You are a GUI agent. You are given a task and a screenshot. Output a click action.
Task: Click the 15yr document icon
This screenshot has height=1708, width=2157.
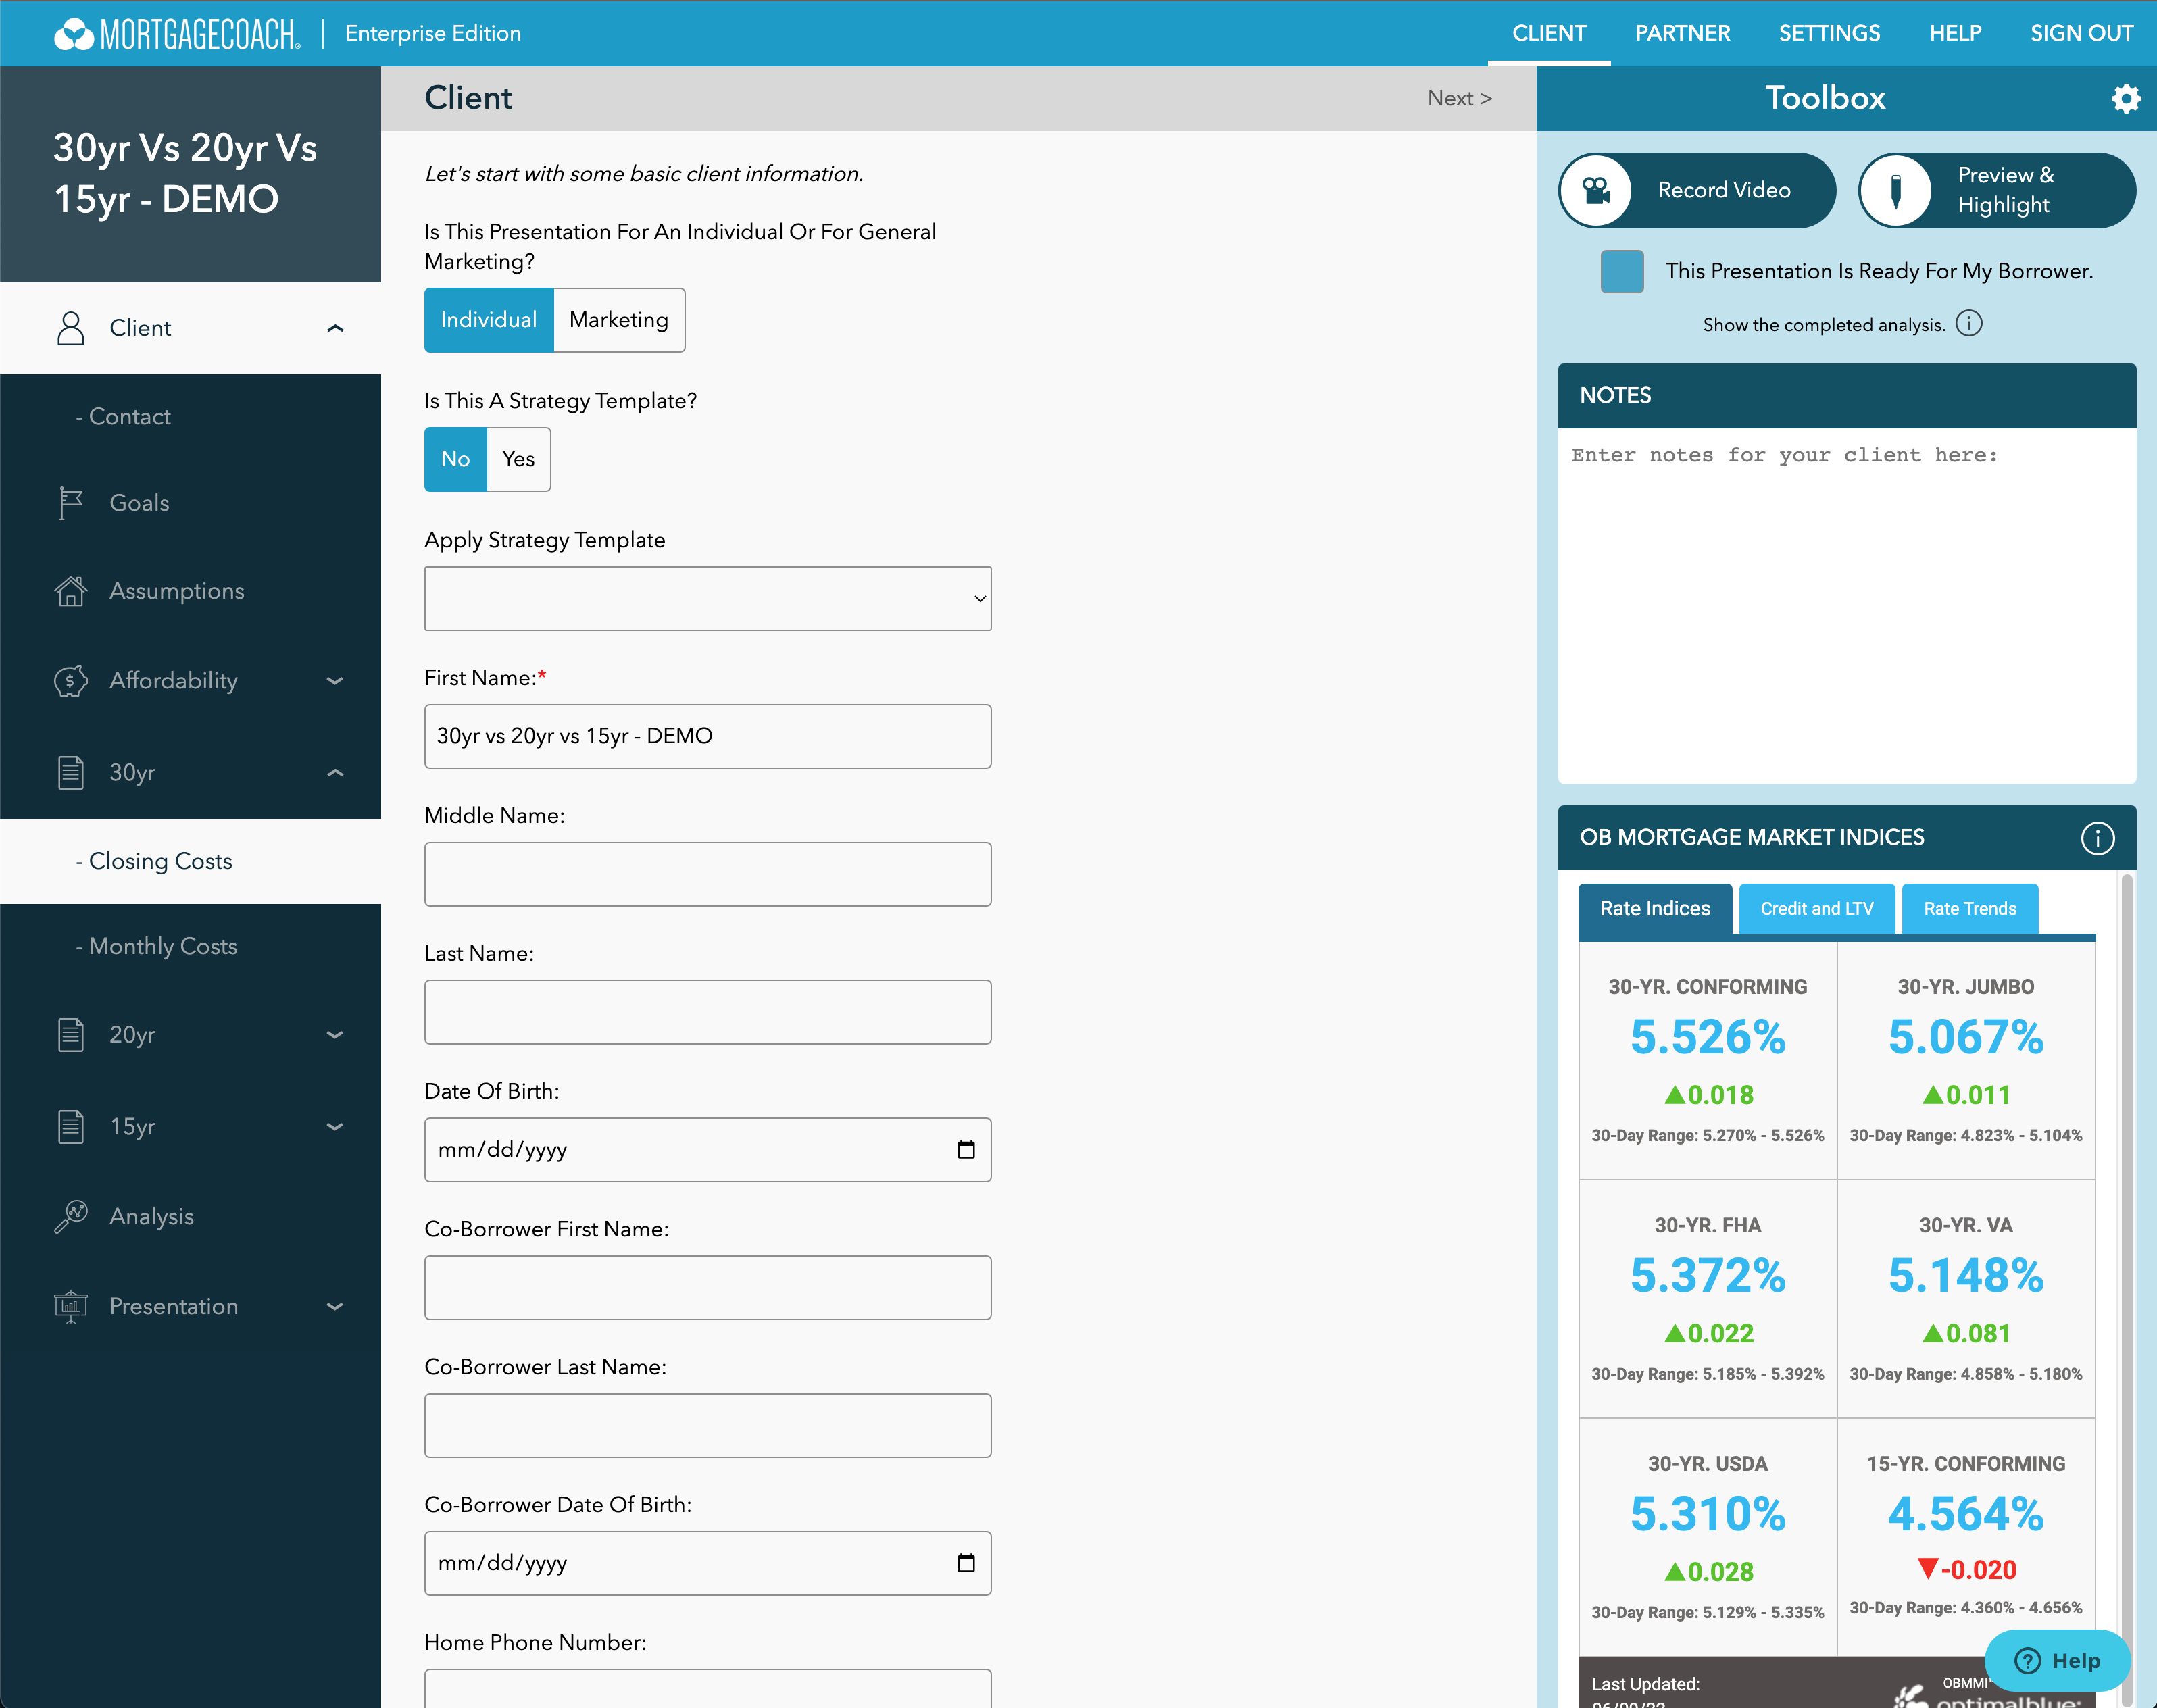click(x=71, y=1127)
